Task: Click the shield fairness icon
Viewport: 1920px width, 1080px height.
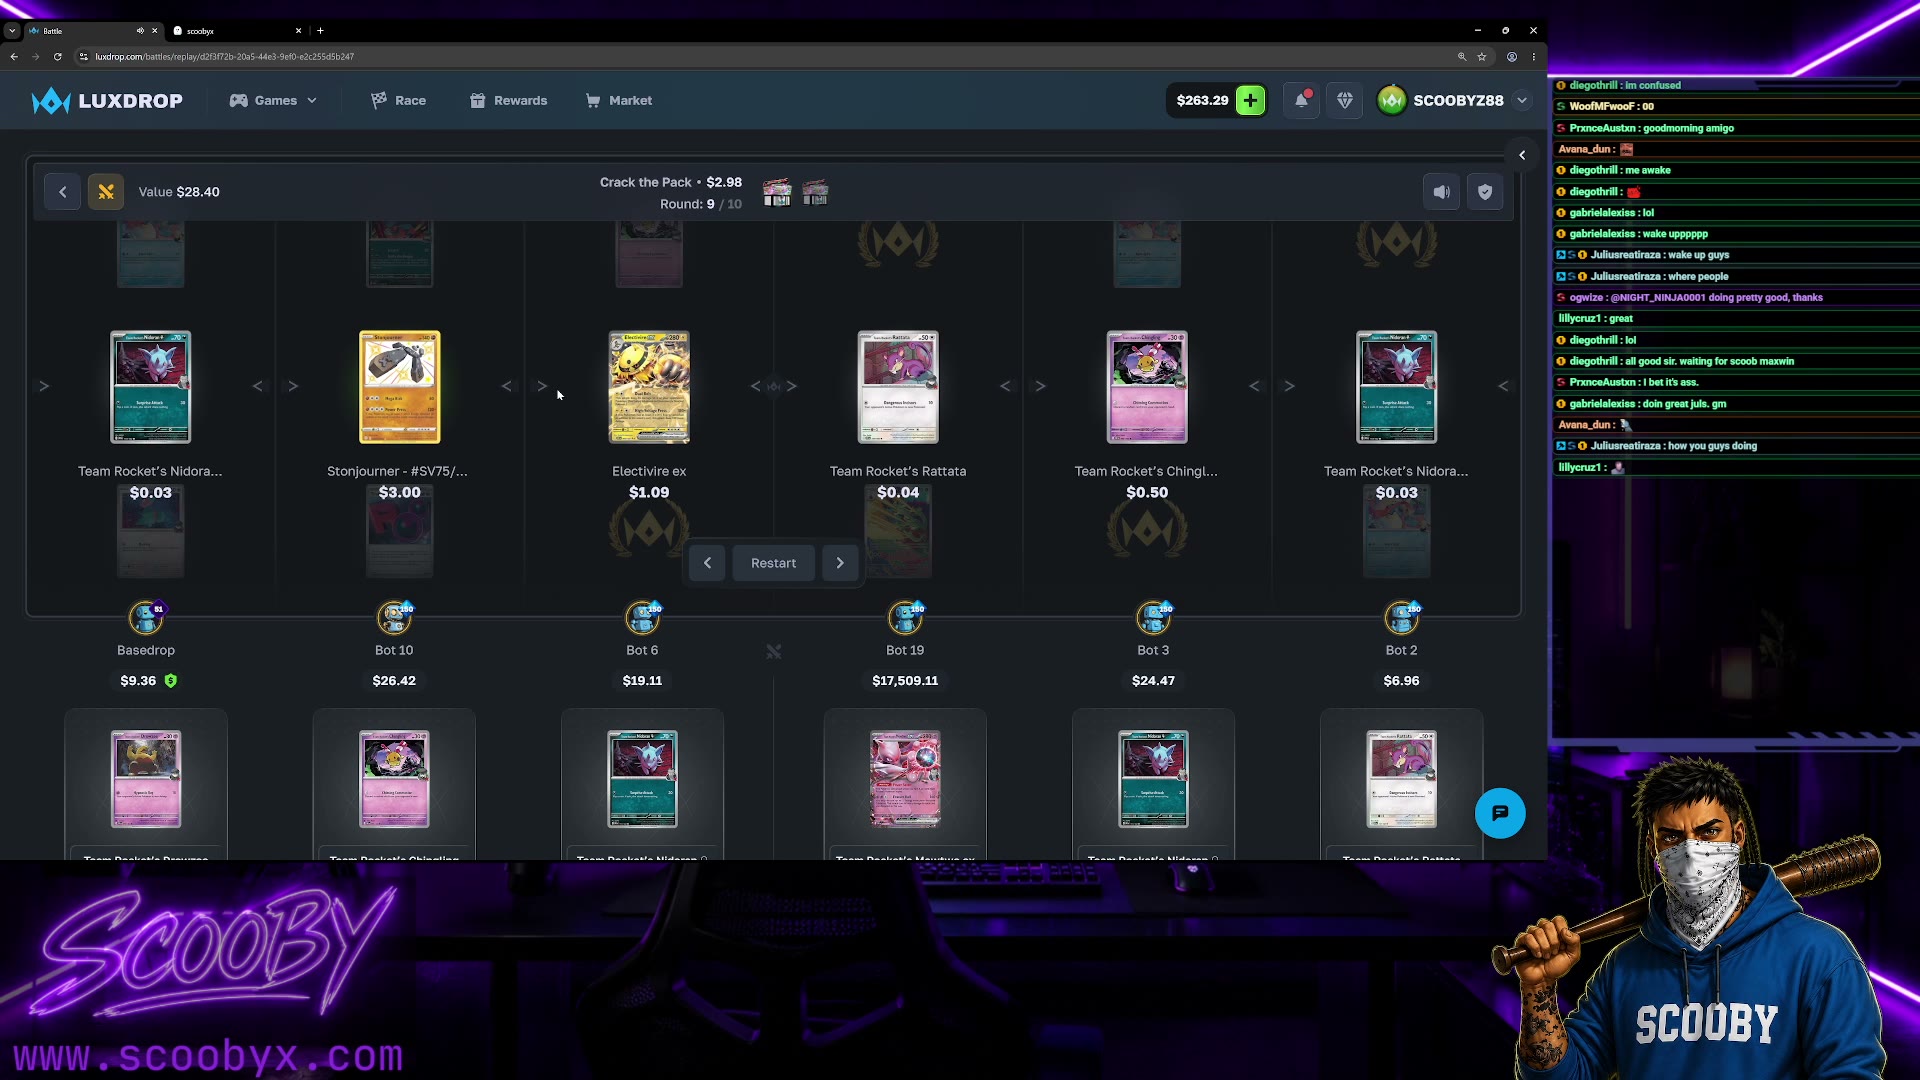Action: click(1485, 192)
